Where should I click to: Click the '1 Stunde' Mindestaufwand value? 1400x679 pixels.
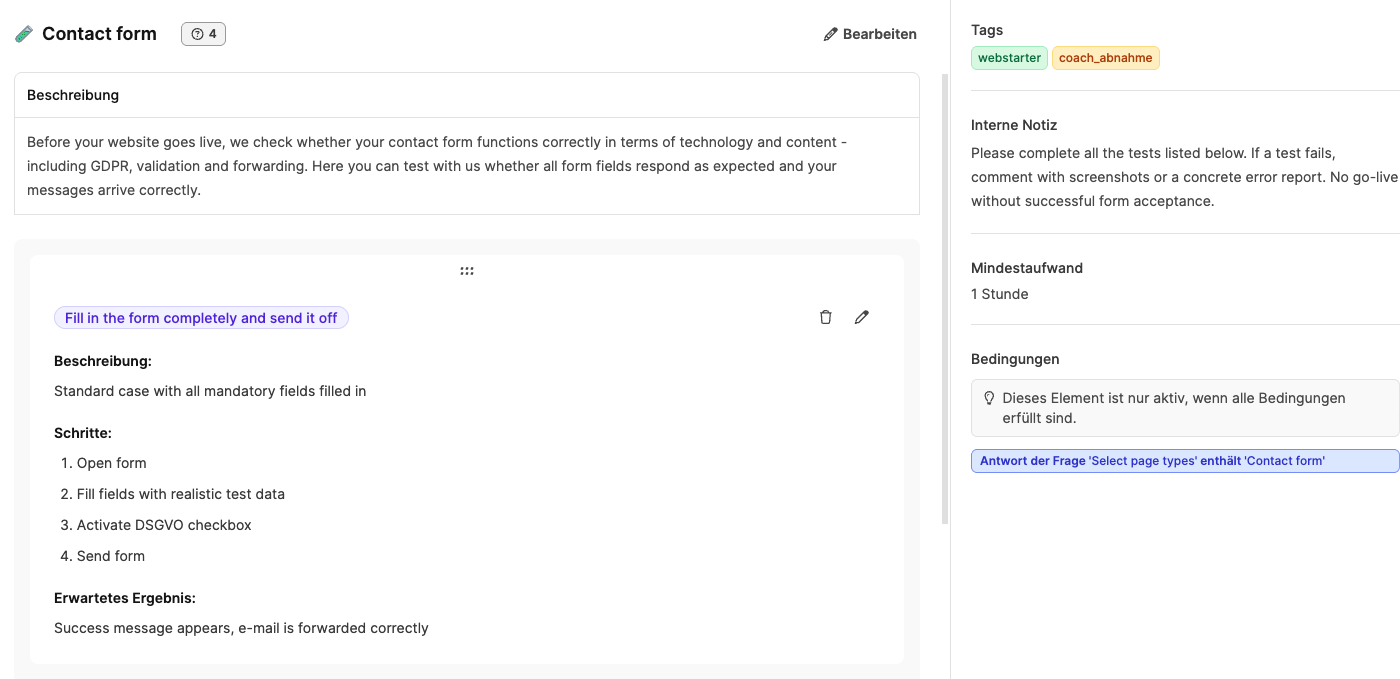coord(999,294)
